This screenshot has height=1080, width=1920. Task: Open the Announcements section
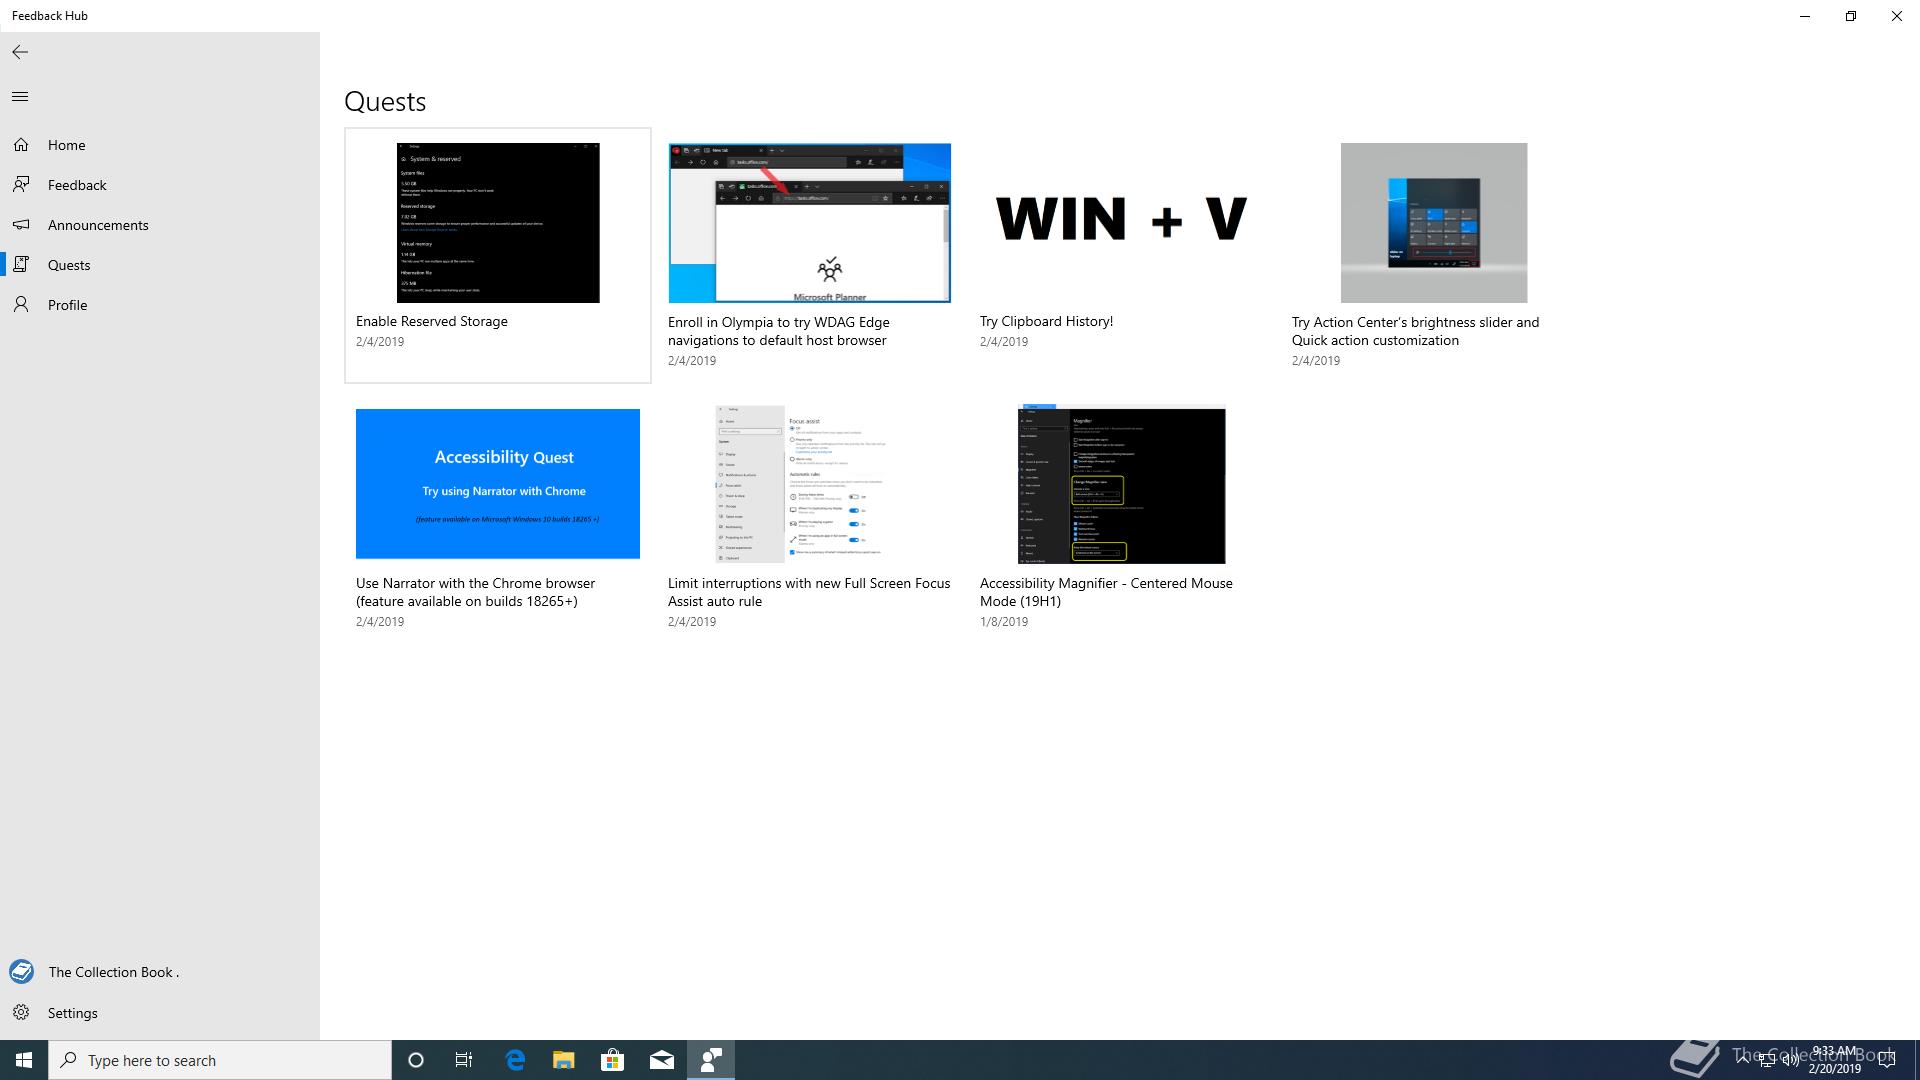point(160,225)
